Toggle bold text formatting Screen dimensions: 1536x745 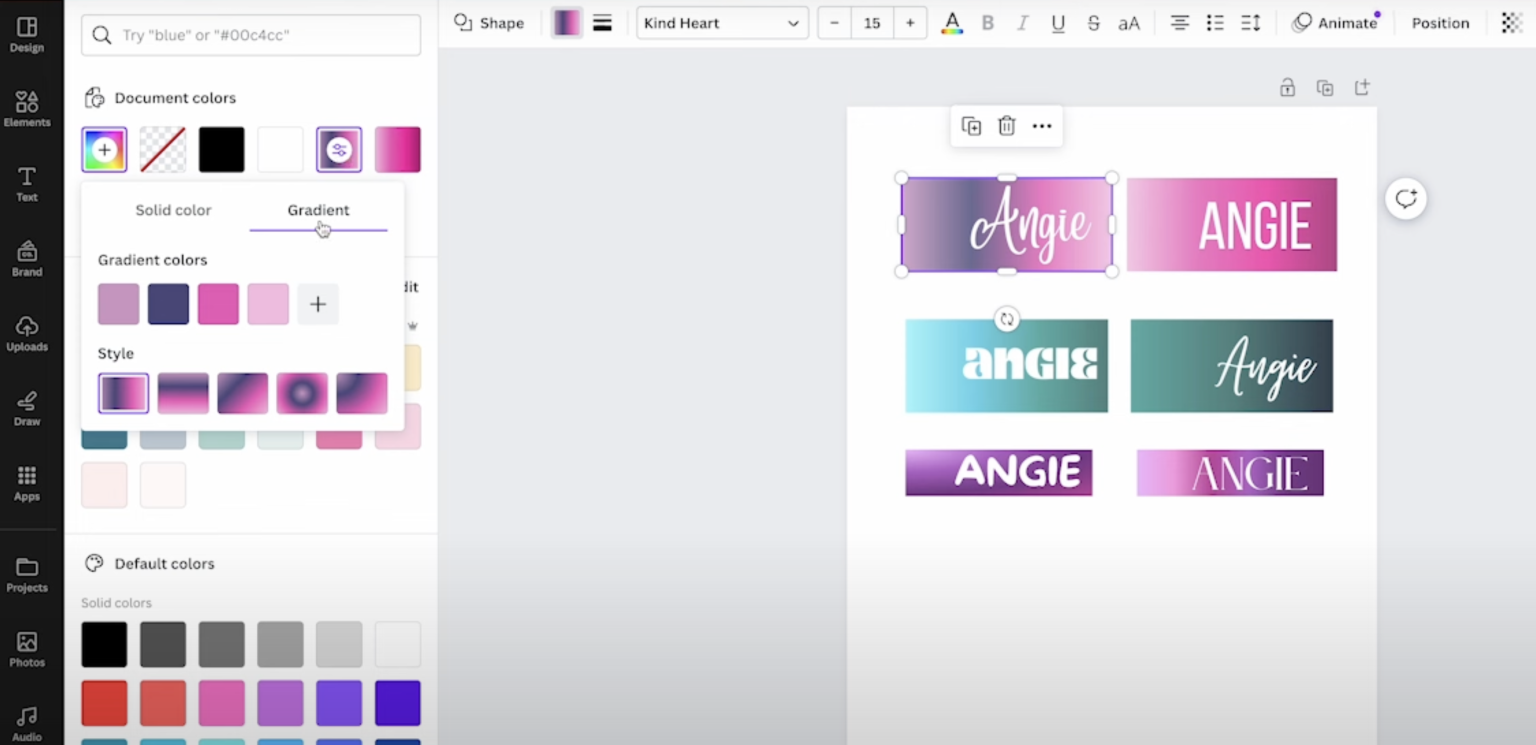tap(988, 23)
